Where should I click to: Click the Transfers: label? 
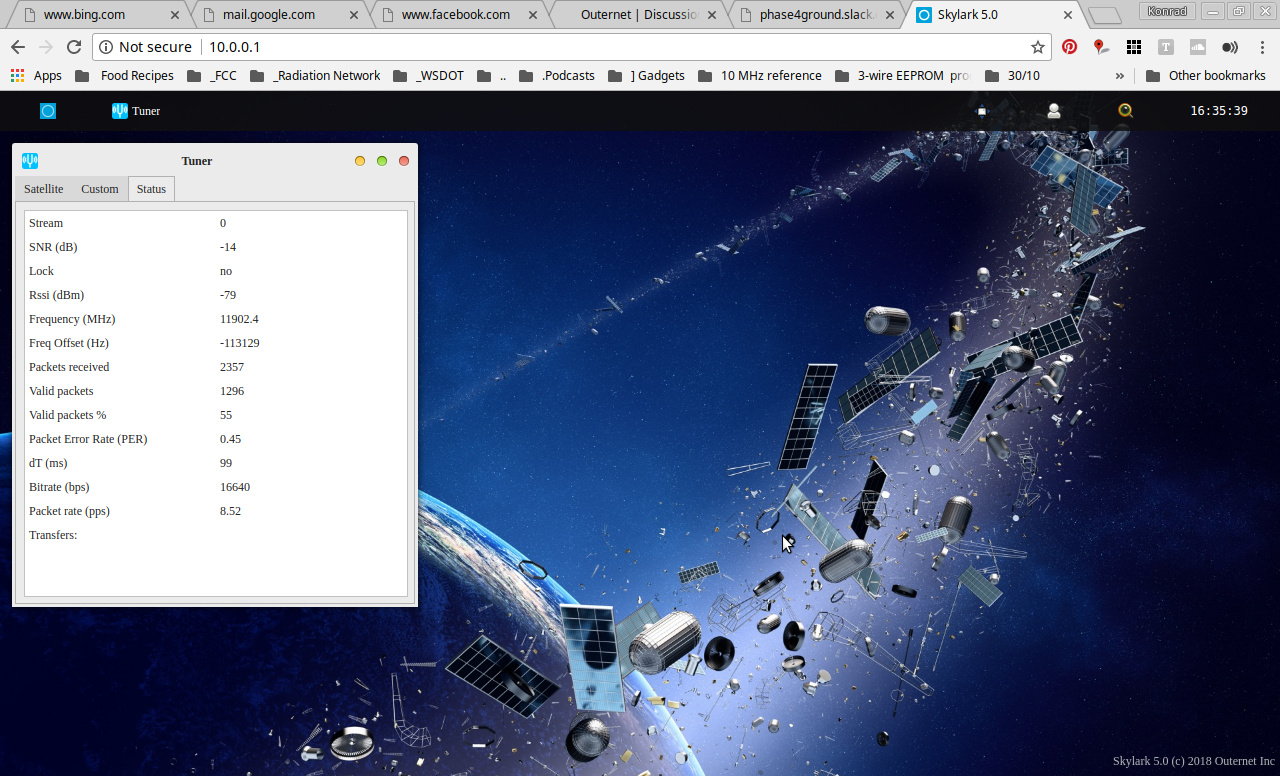click(x=53, y=535)
